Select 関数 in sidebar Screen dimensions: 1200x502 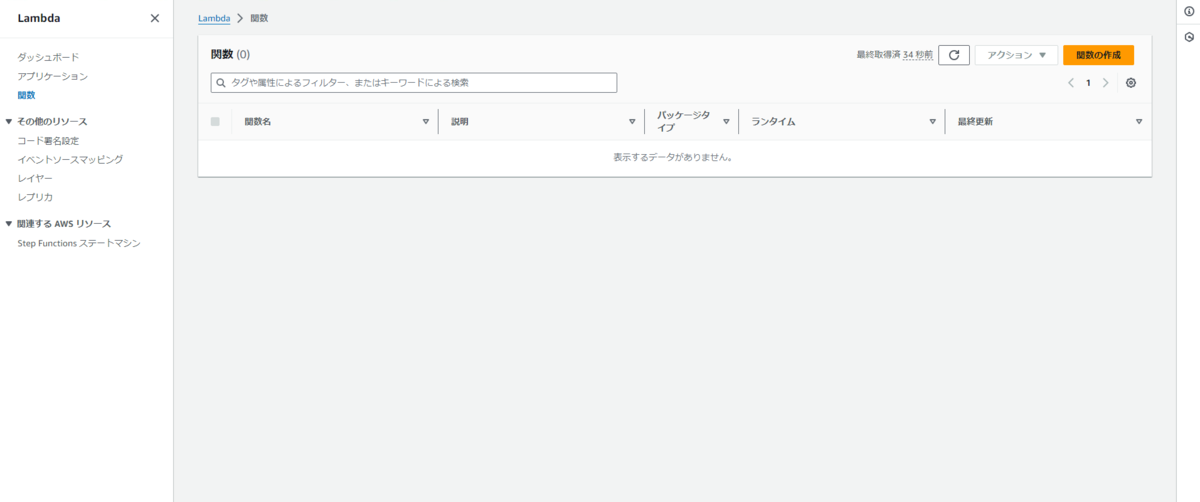click(26, 95)
